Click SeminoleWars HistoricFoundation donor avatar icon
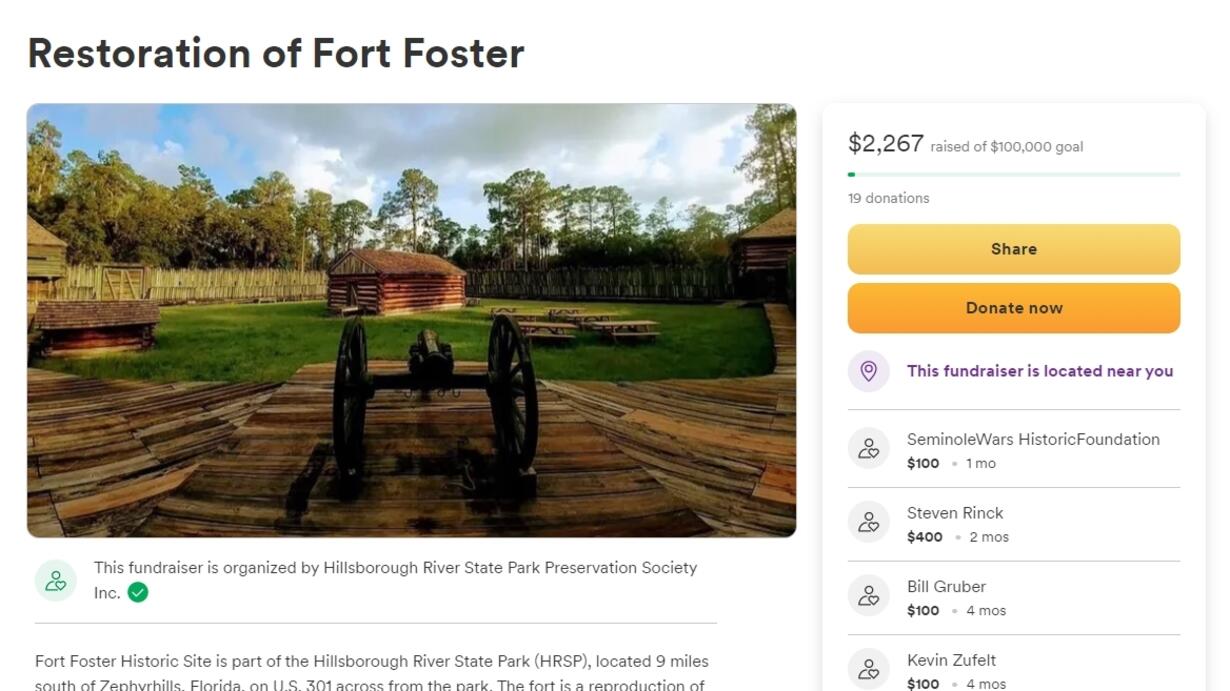This screenshot has width=1230, height=691. pyautogui.click(x=868, y=449)
